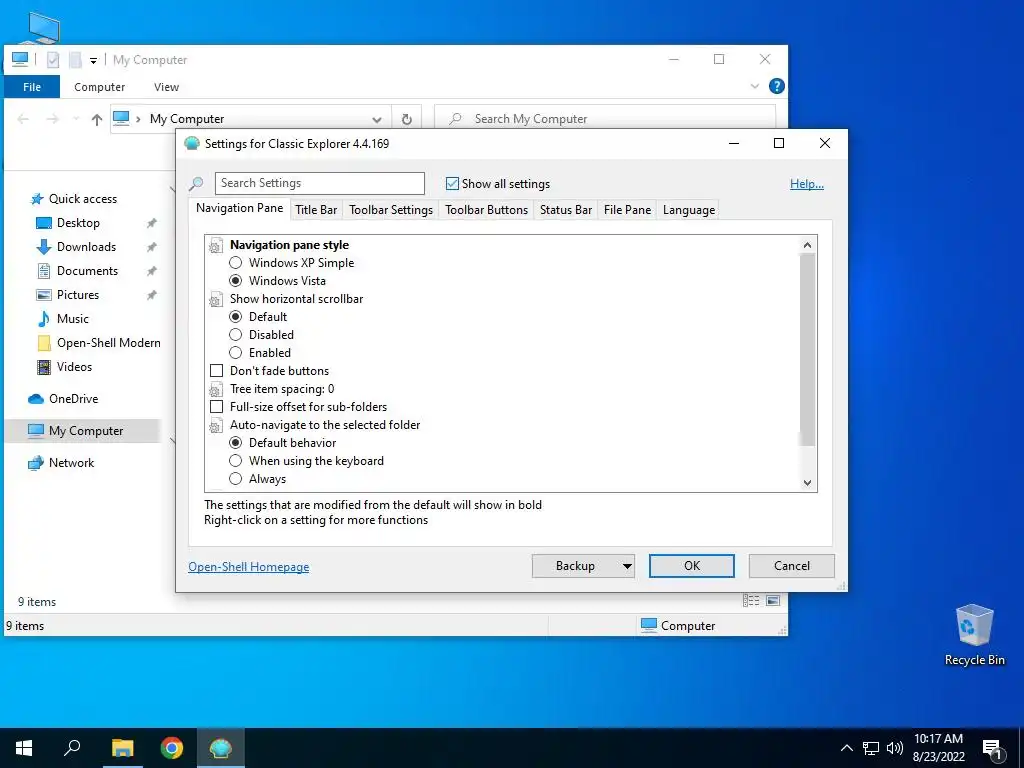Open the recent locations dropdown arrow
The image size is (1024, 768).
(x=76, y=119)
